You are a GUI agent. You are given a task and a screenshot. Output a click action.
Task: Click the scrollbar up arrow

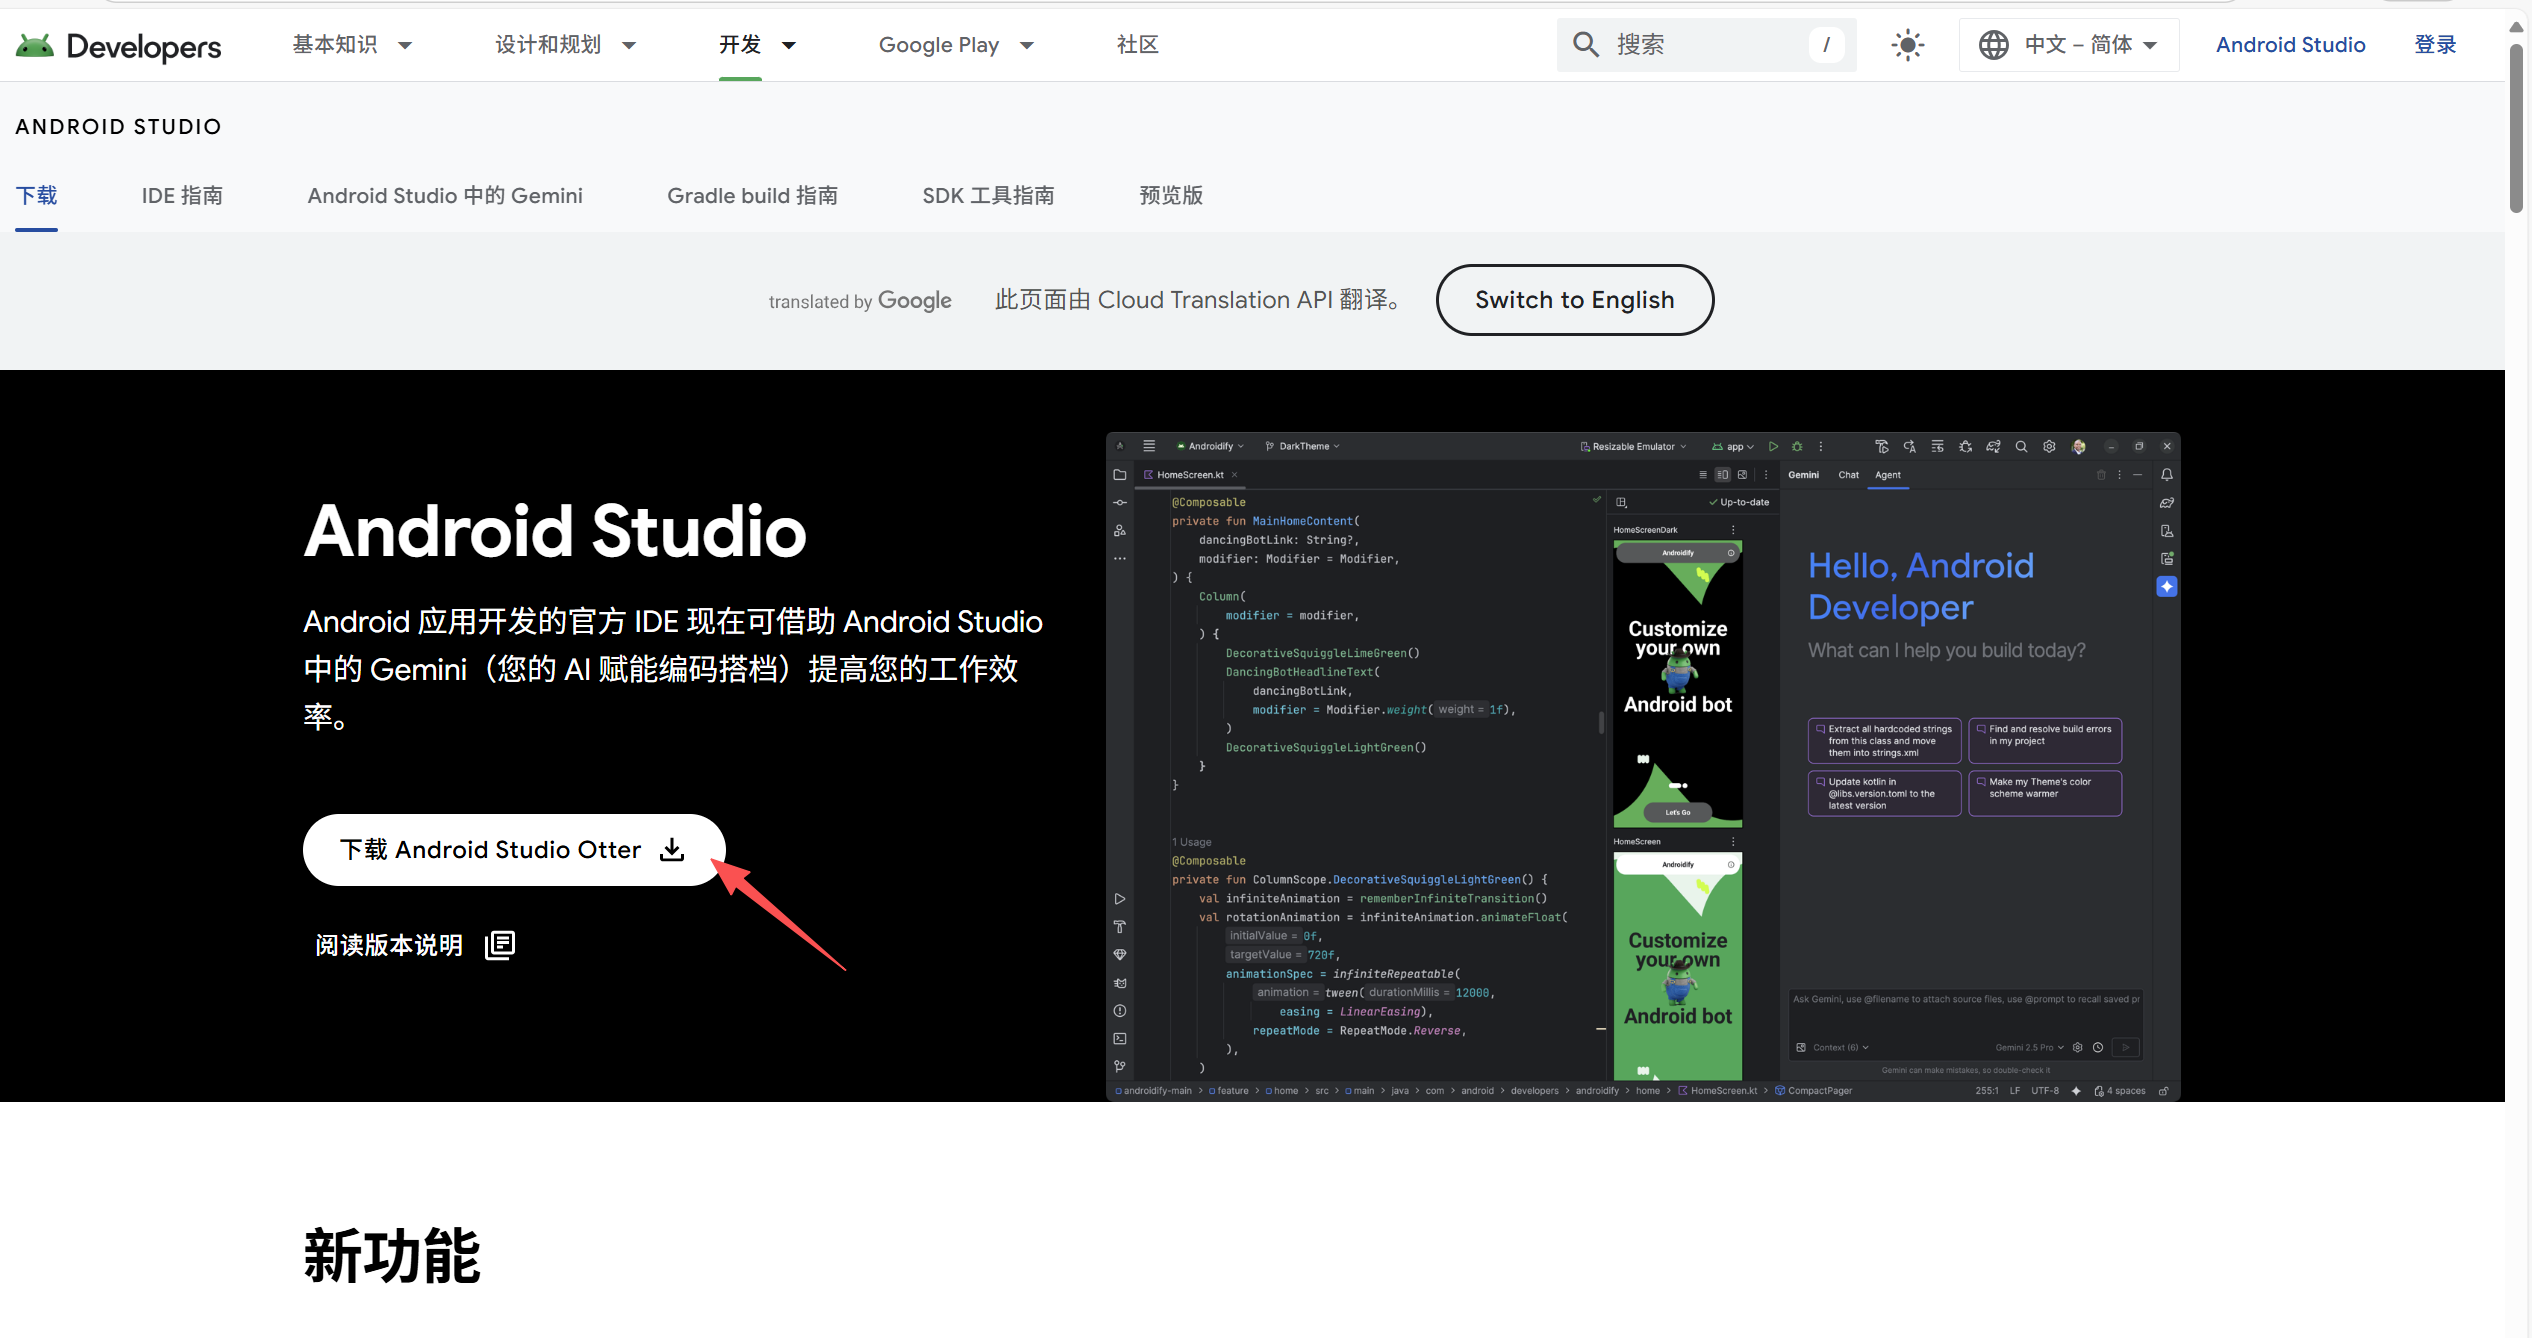(2516, 26)
